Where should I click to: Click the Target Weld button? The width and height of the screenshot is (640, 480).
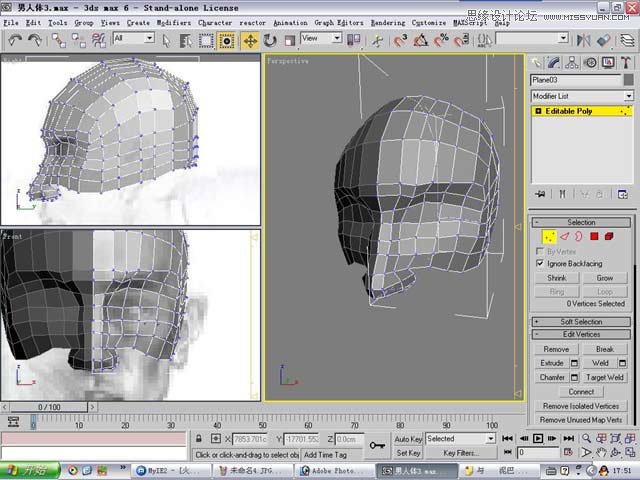(x=605, y=377)
